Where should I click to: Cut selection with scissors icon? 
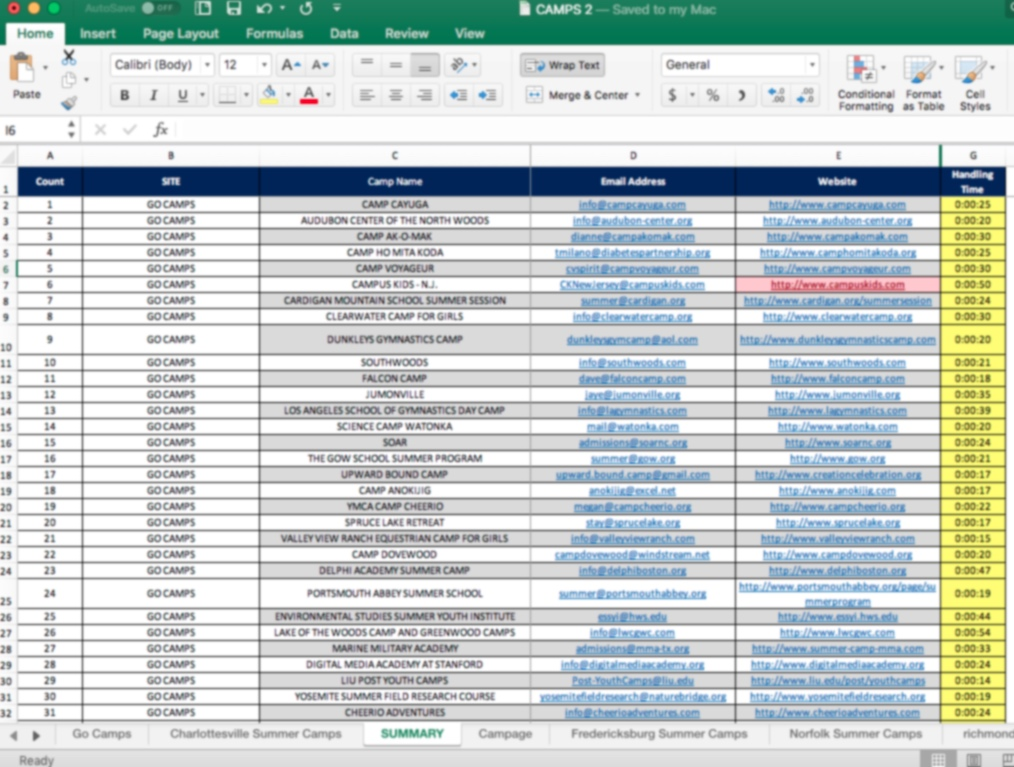69,57
